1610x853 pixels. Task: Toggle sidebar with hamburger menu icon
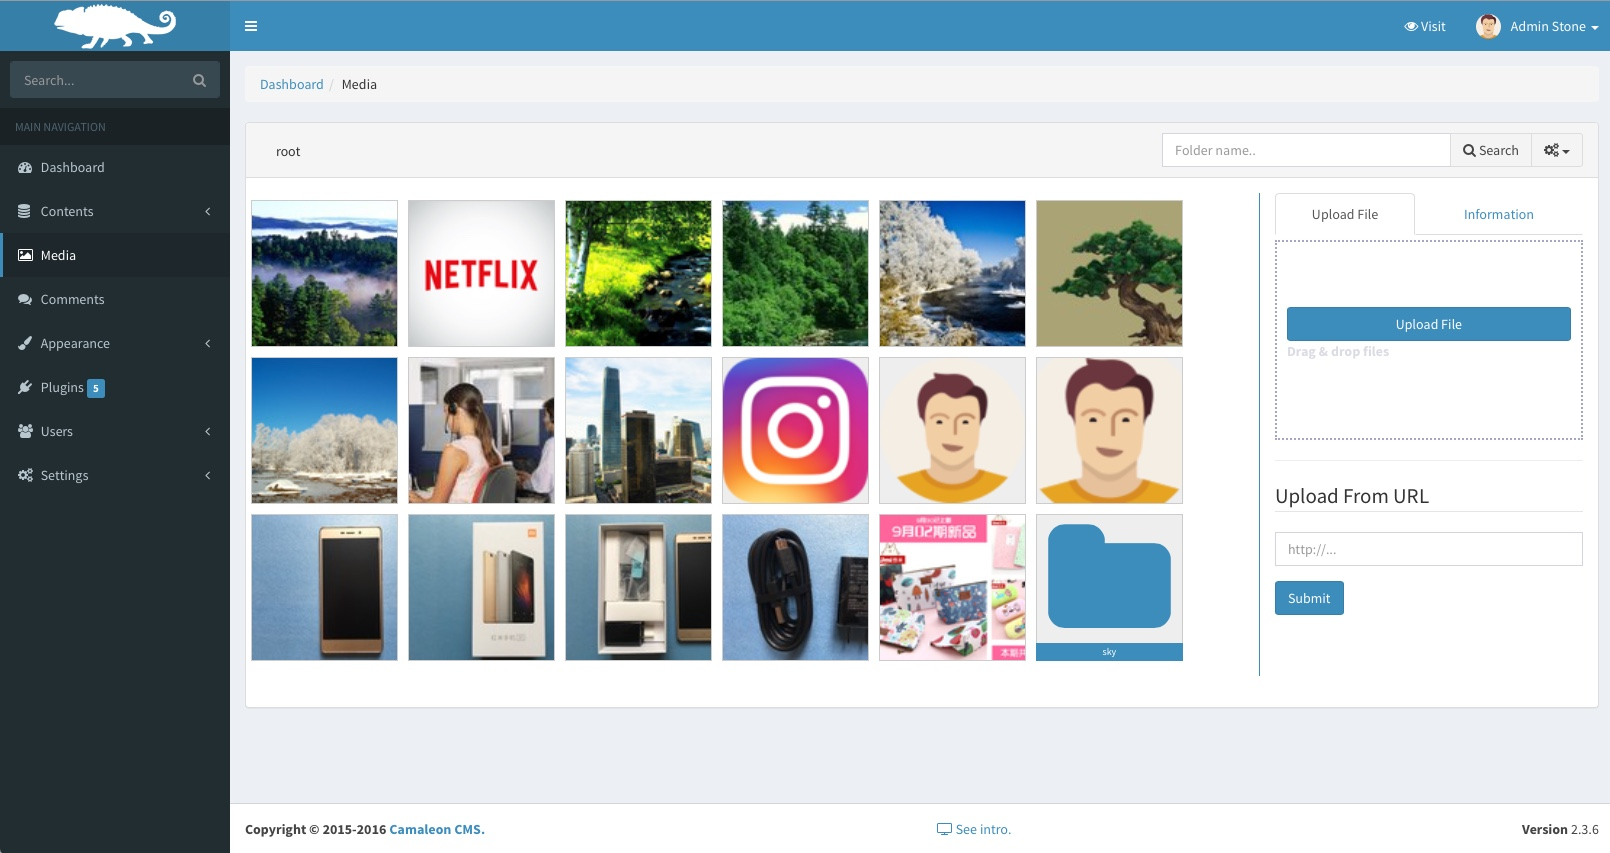point(251,26)
